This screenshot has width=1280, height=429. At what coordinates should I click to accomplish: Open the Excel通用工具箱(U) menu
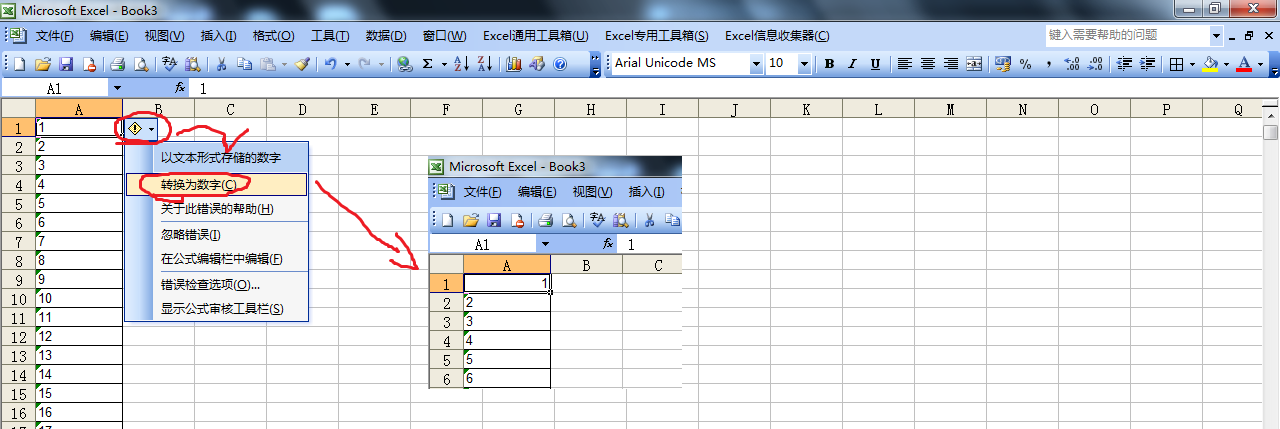(536, 36)
